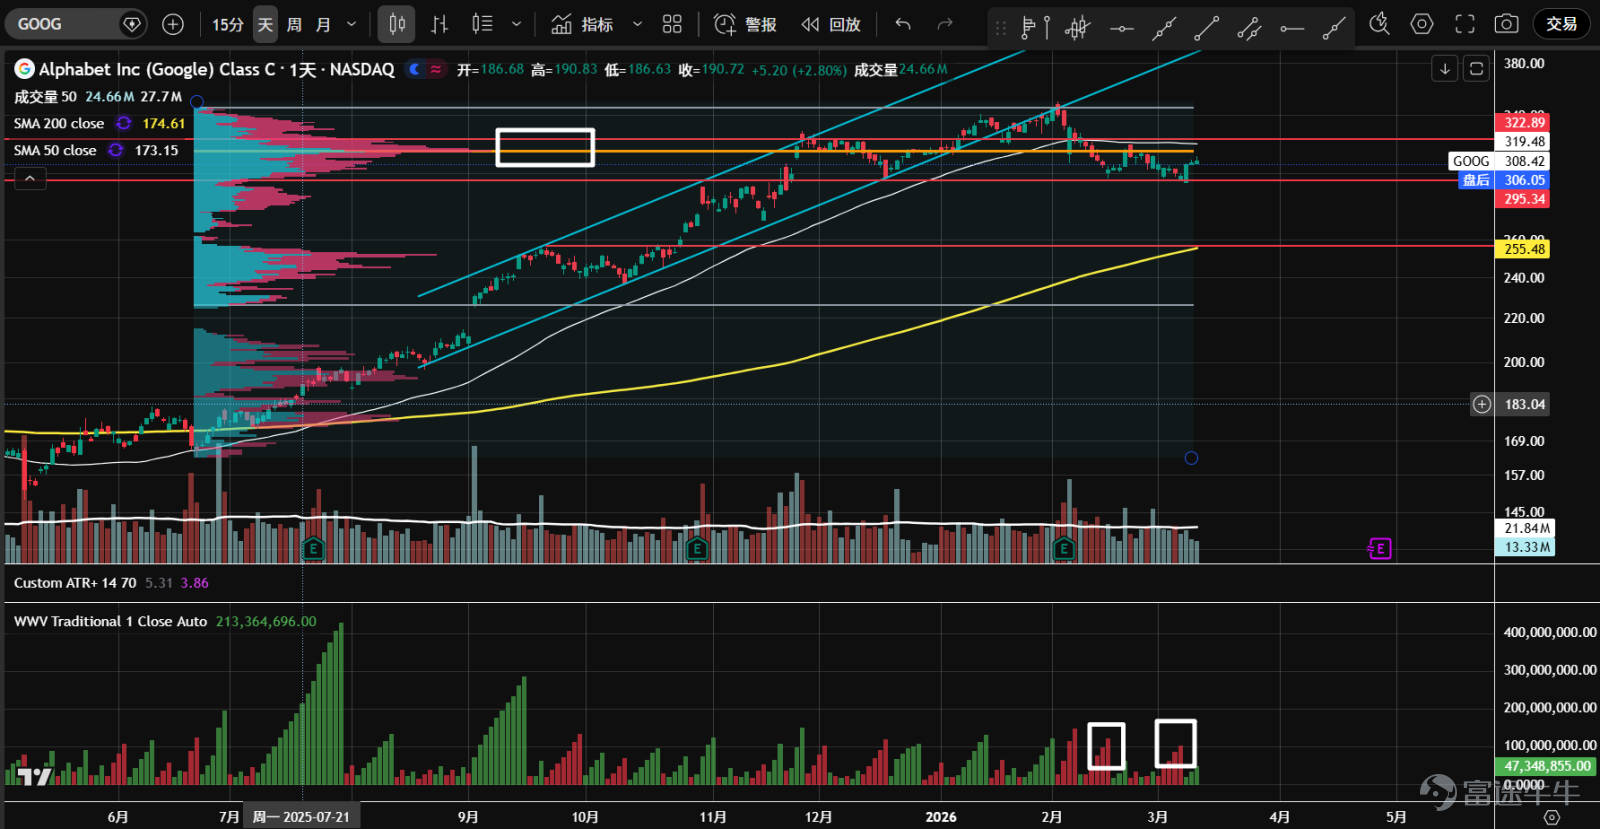Start 回放 bar replay
1600x829 pixels.
click(831, 24)
